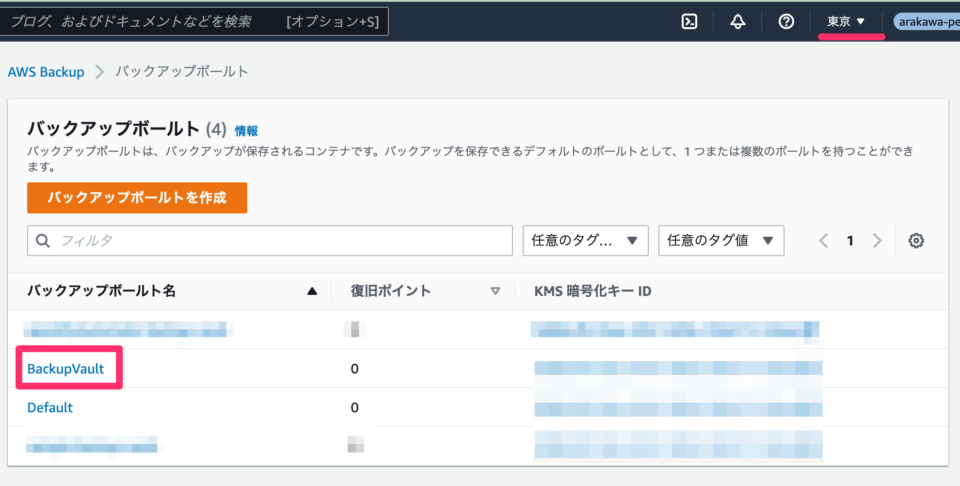Go to AWS Backup breadcrumb link

[x=46, y=72]
